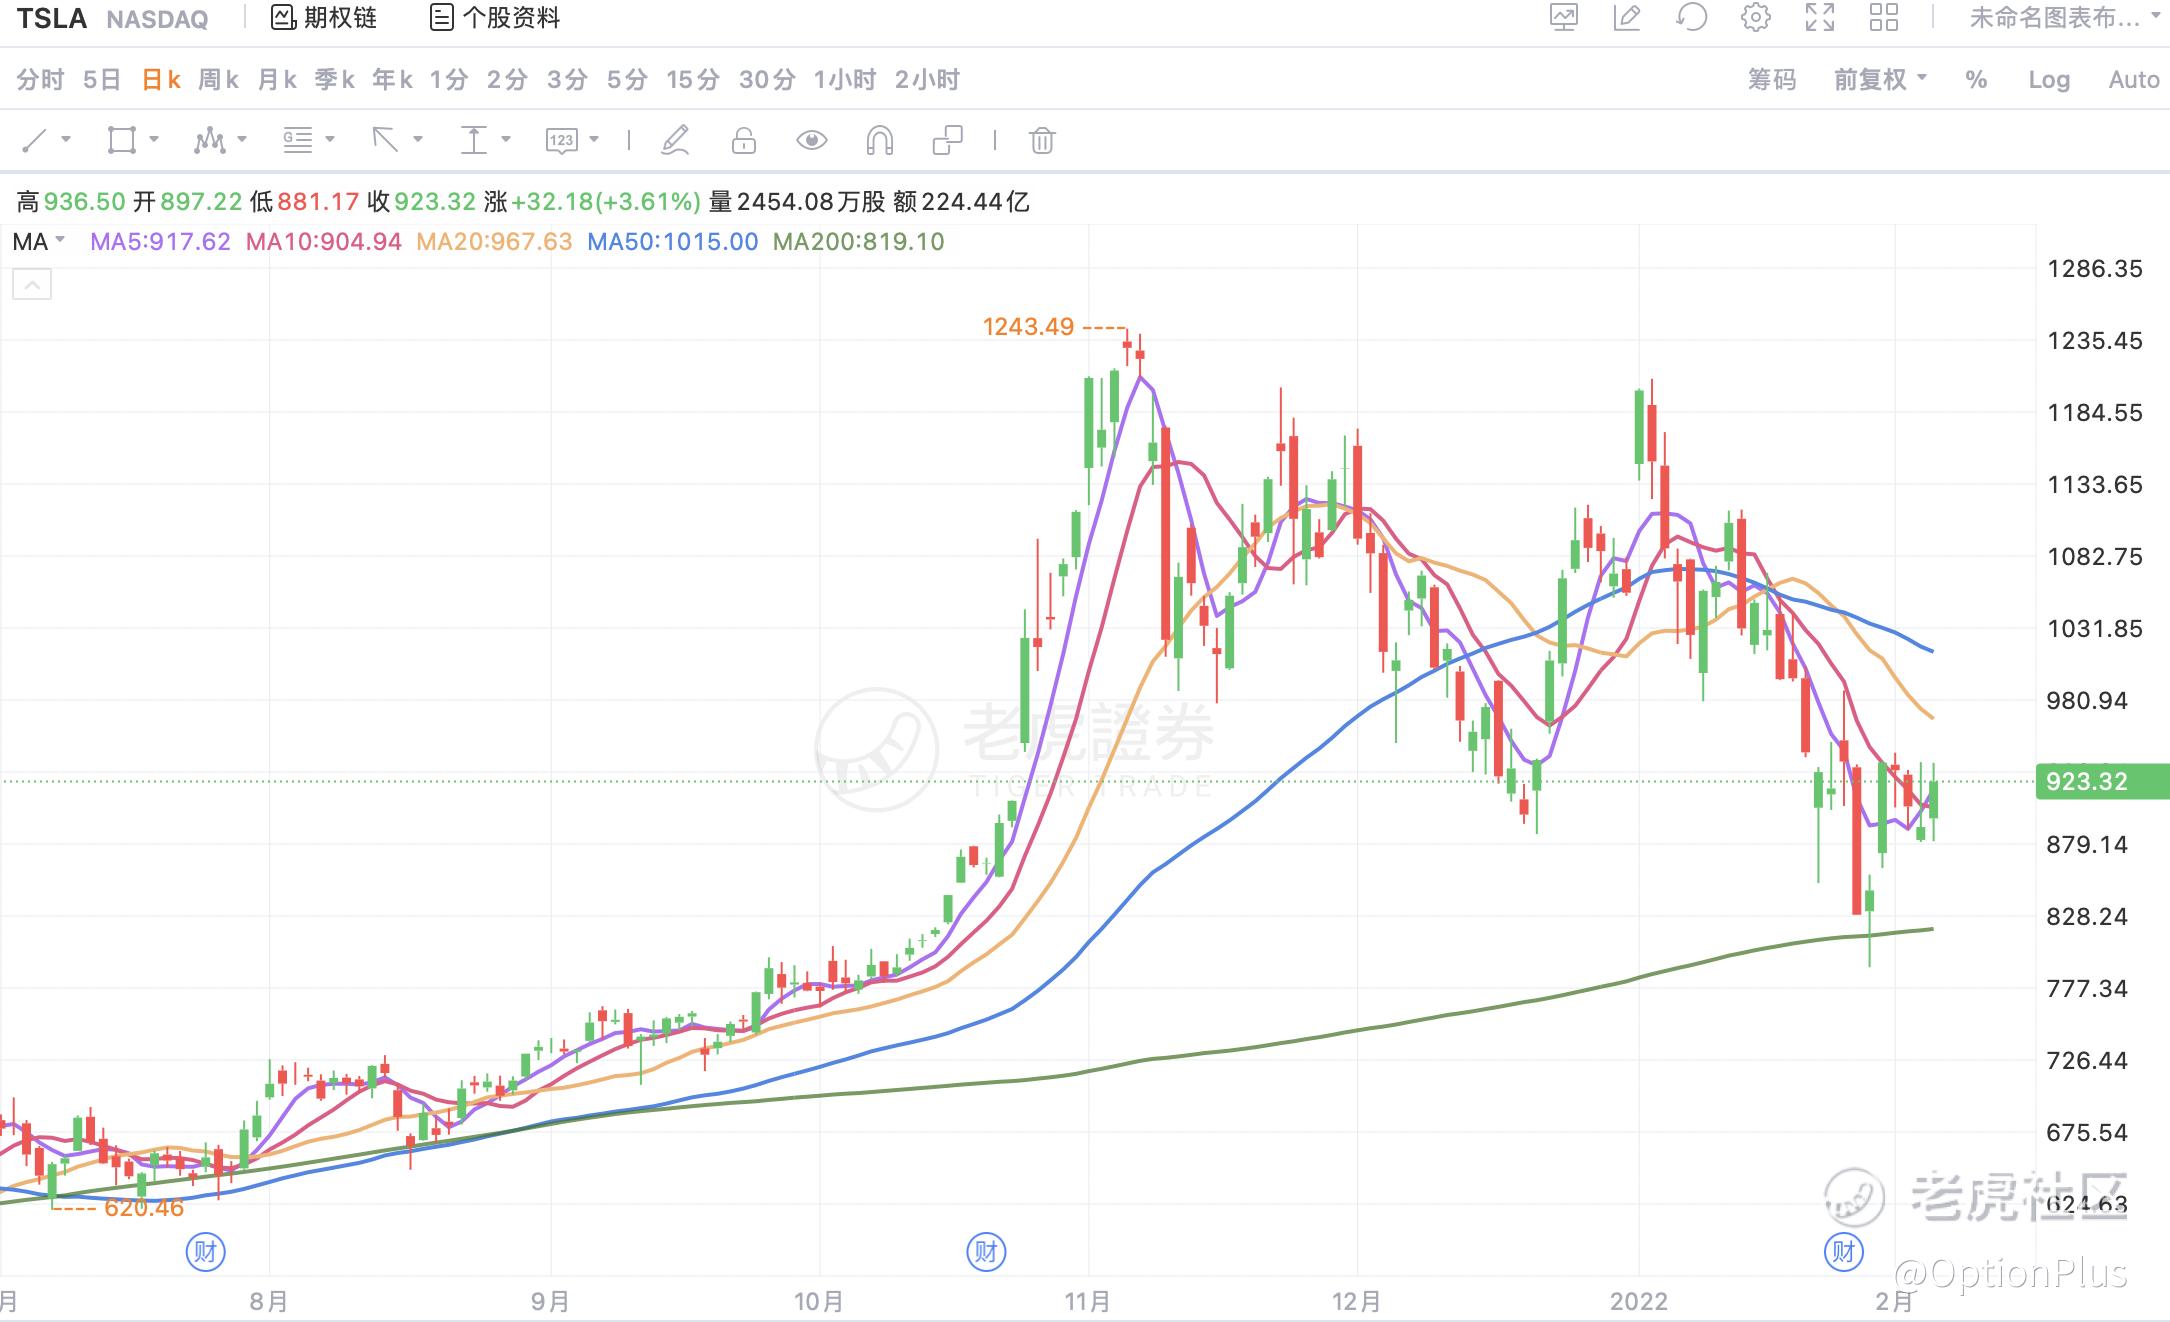Click 财 earnings marker before 11月

(x=986, y=1251)
